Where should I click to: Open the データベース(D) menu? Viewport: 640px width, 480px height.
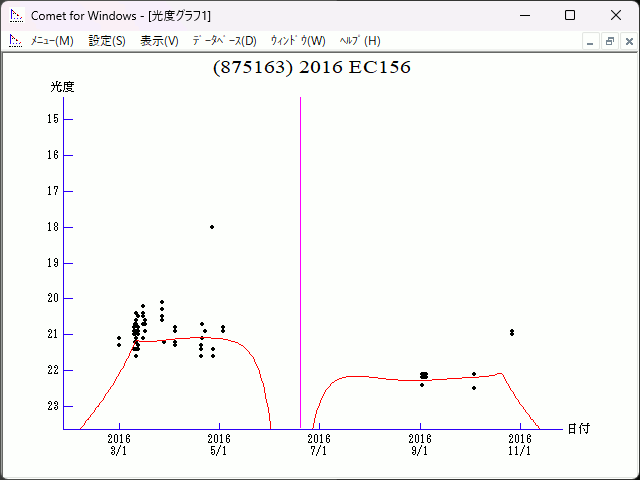point(224,41)
